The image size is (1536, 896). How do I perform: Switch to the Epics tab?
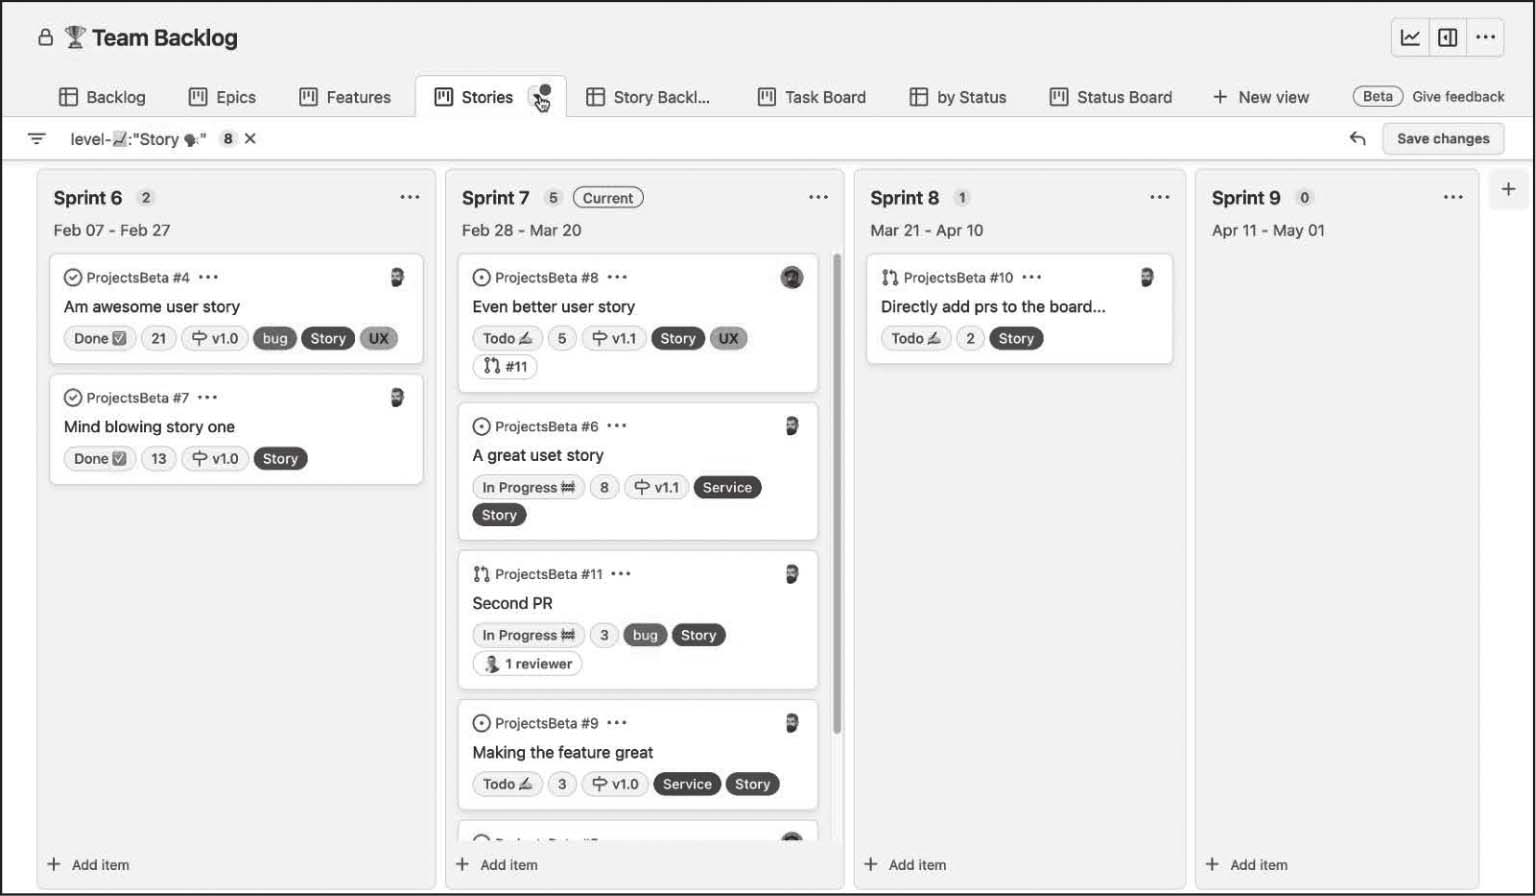(222, 97)
